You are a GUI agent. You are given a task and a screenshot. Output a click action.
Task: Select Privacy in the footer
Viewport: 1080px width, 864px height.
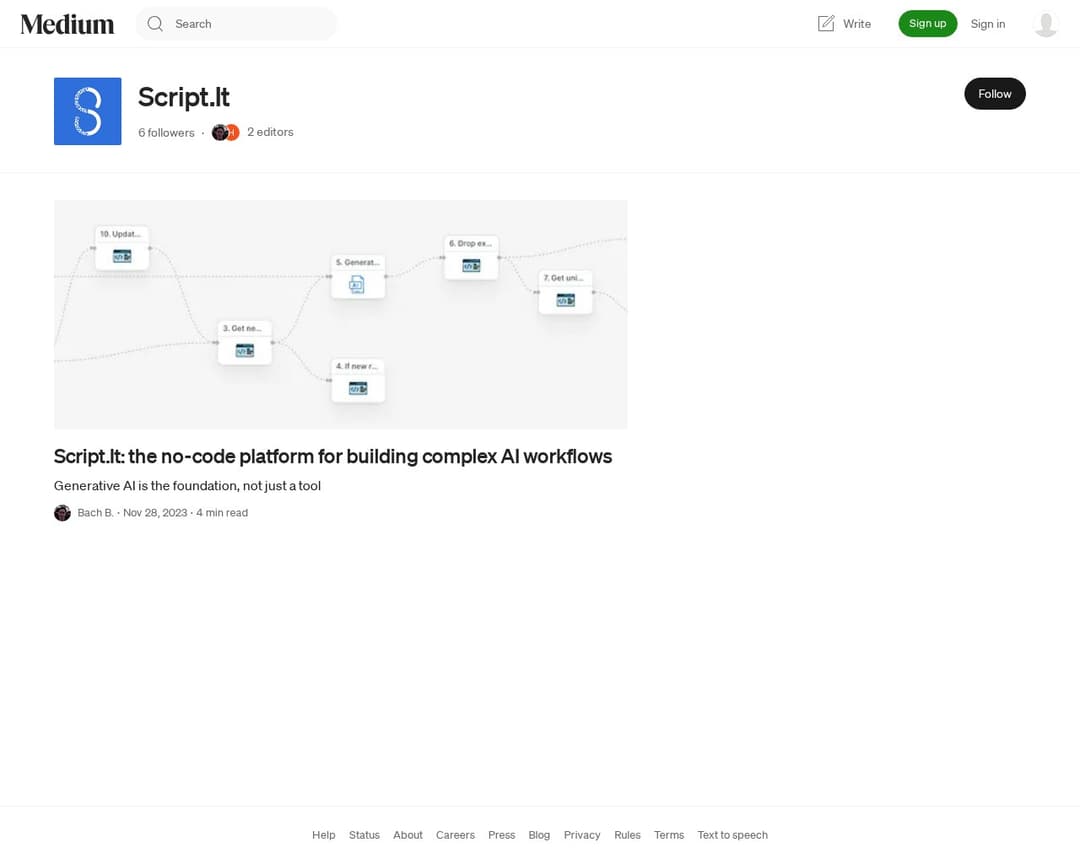tap(582, 835)
